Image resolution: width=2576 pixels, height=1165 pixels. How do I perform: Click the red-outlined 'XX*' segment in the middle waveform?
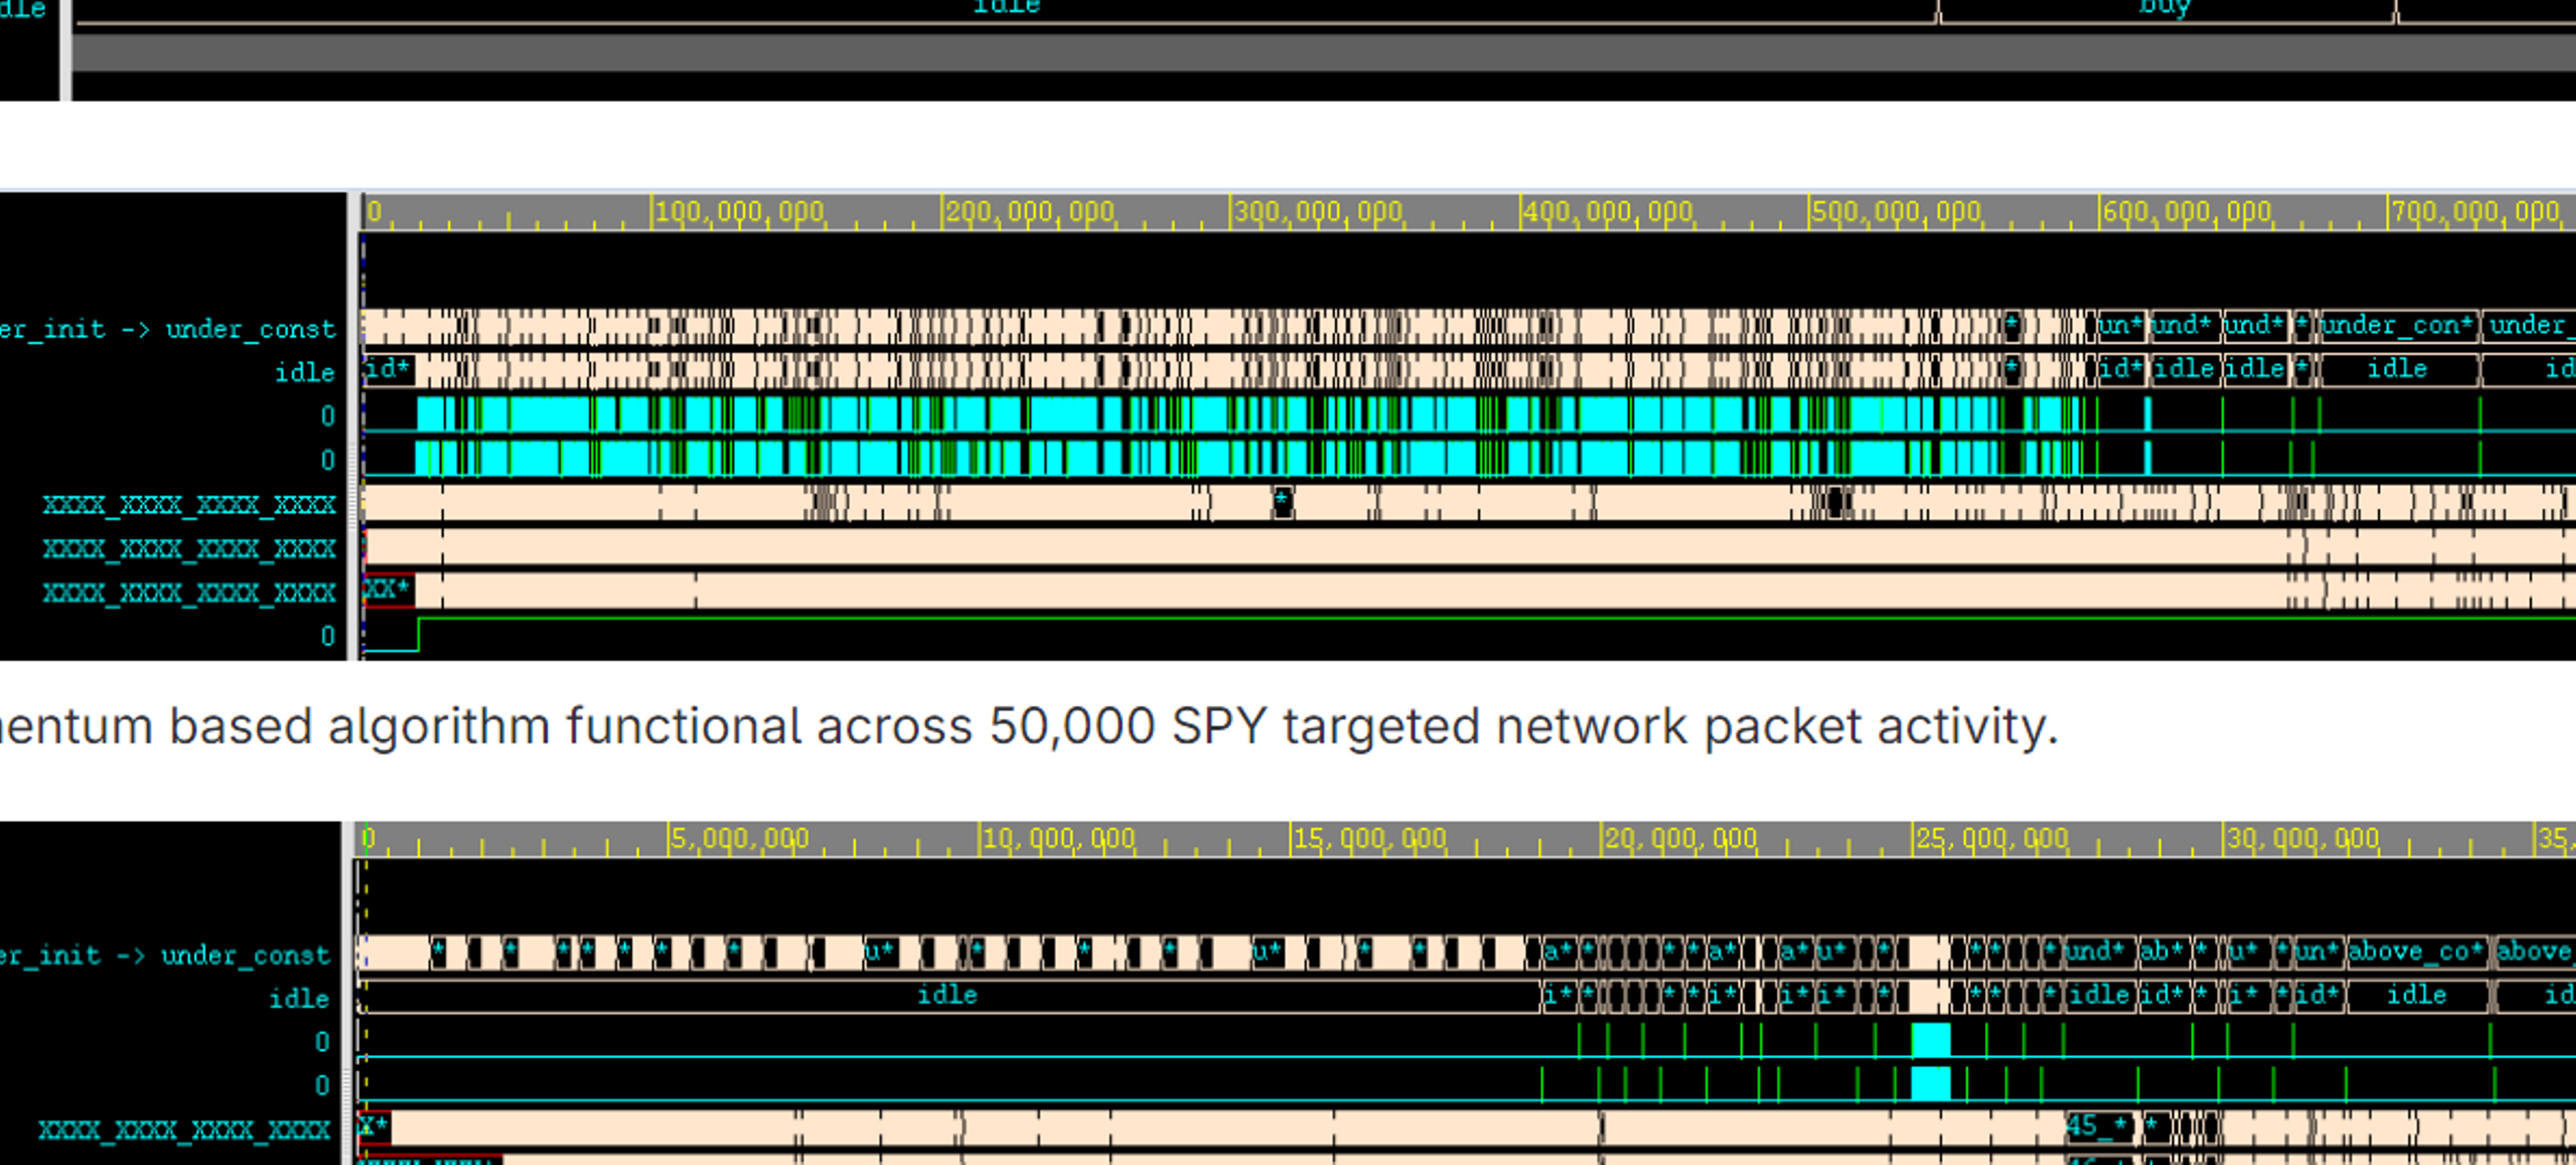(388, 590)
